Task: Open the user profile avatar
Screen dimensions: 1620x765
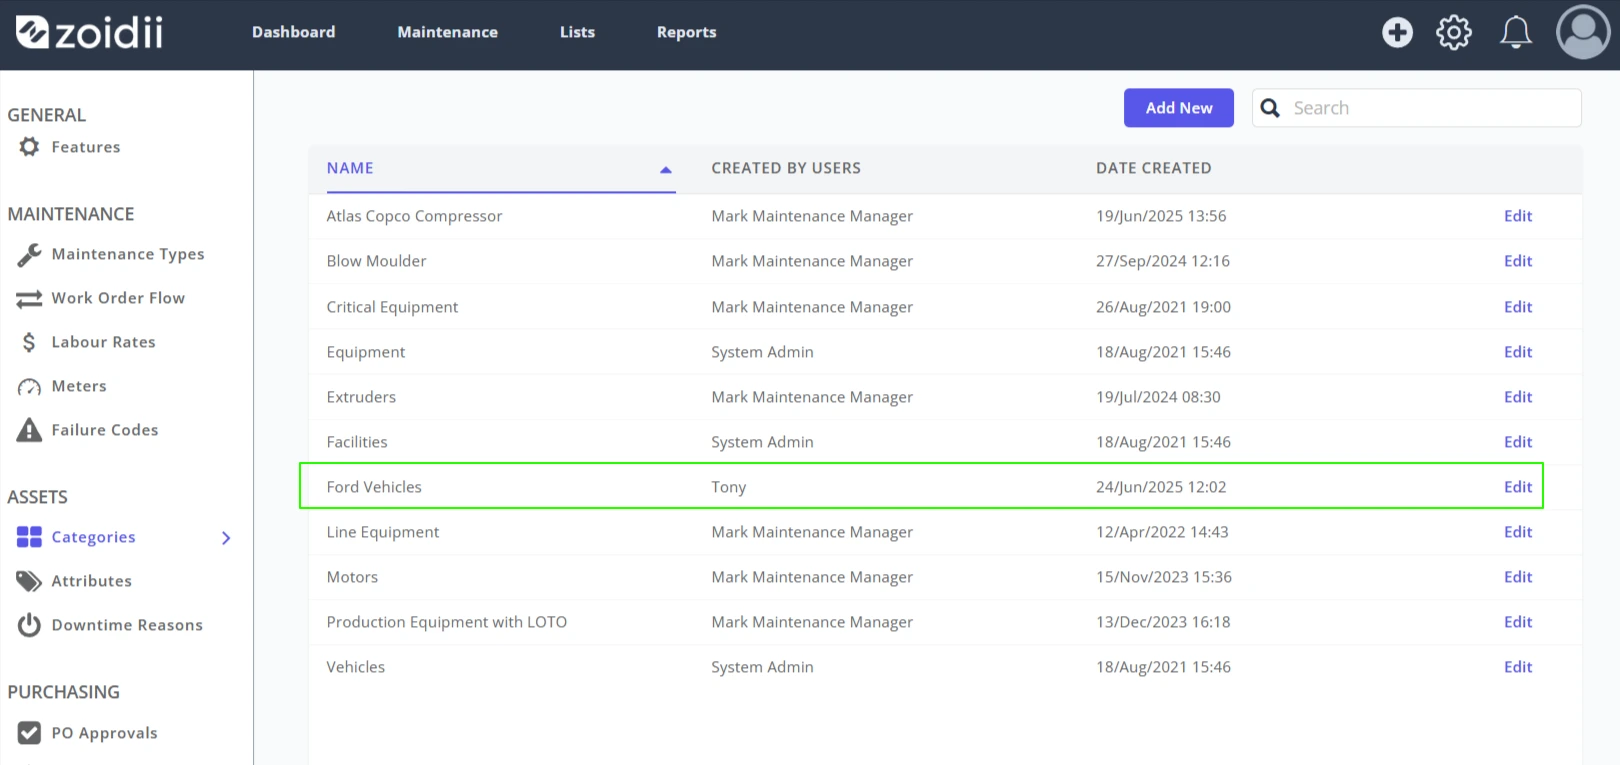Action: 1583,32
